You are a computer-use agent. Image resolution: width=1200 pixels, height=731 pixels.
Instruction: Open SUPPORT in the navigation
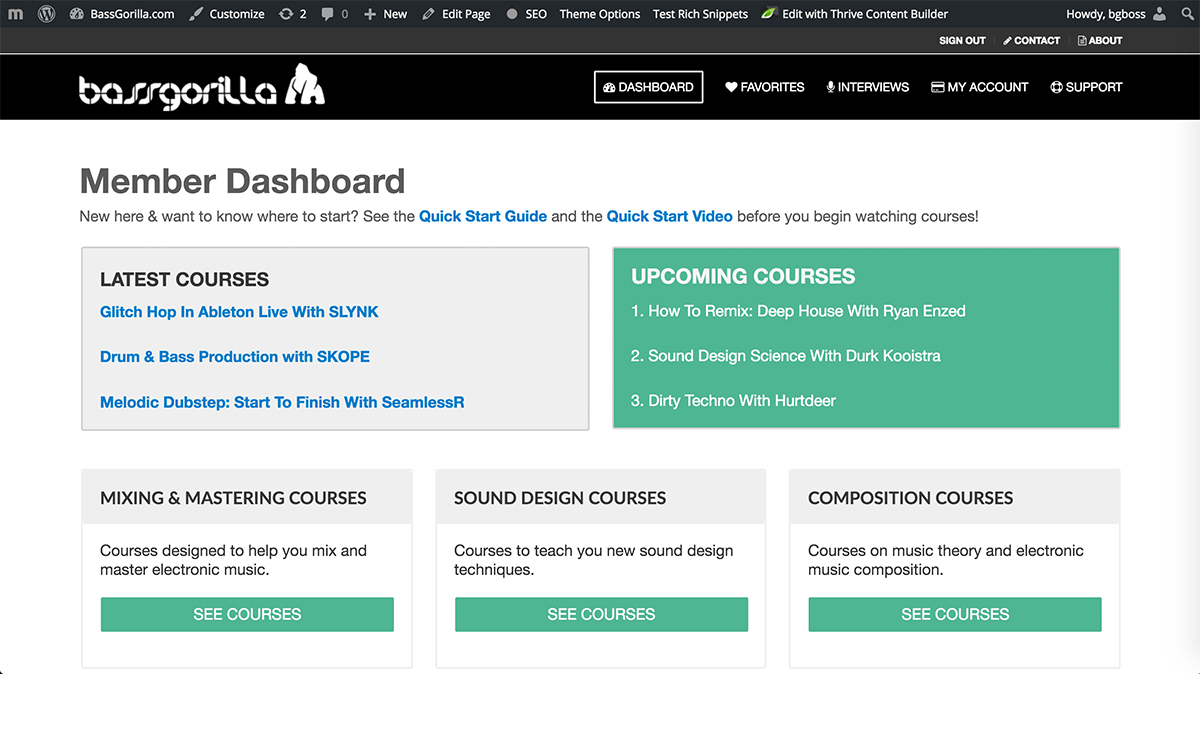click(1086, 87)
